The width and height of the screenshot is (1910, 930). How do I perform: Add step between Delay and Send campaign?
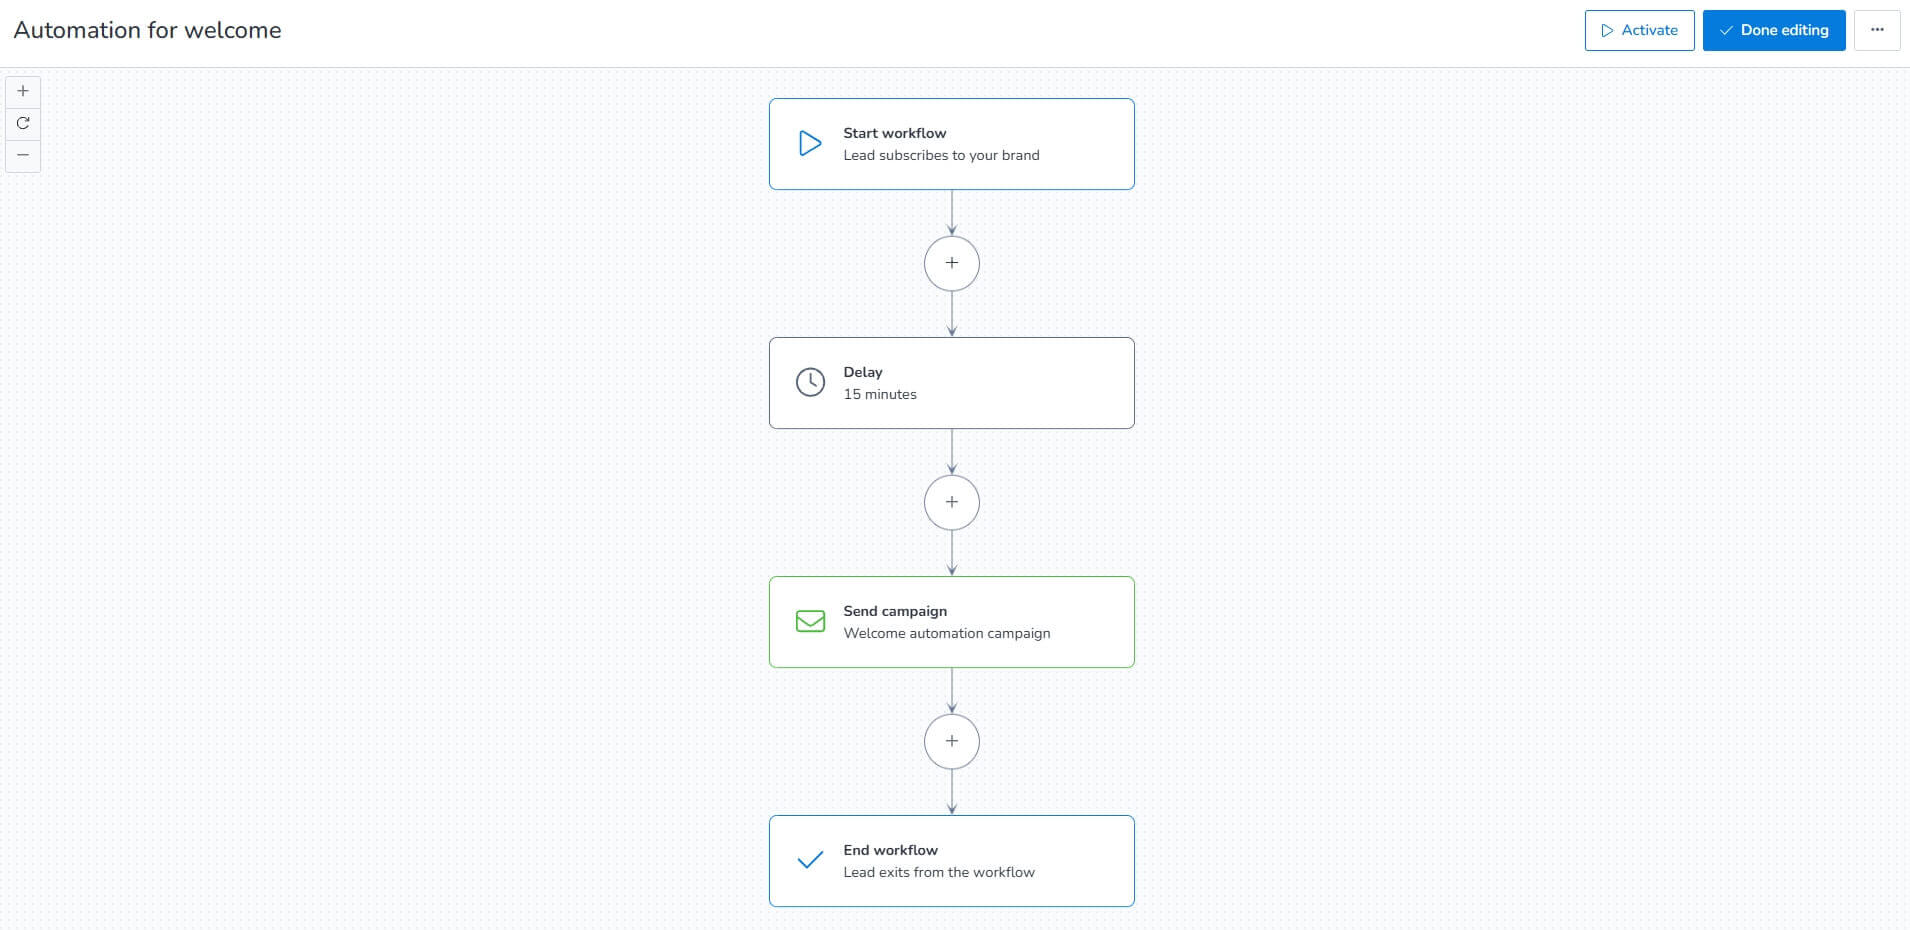(x=952, y=502)
